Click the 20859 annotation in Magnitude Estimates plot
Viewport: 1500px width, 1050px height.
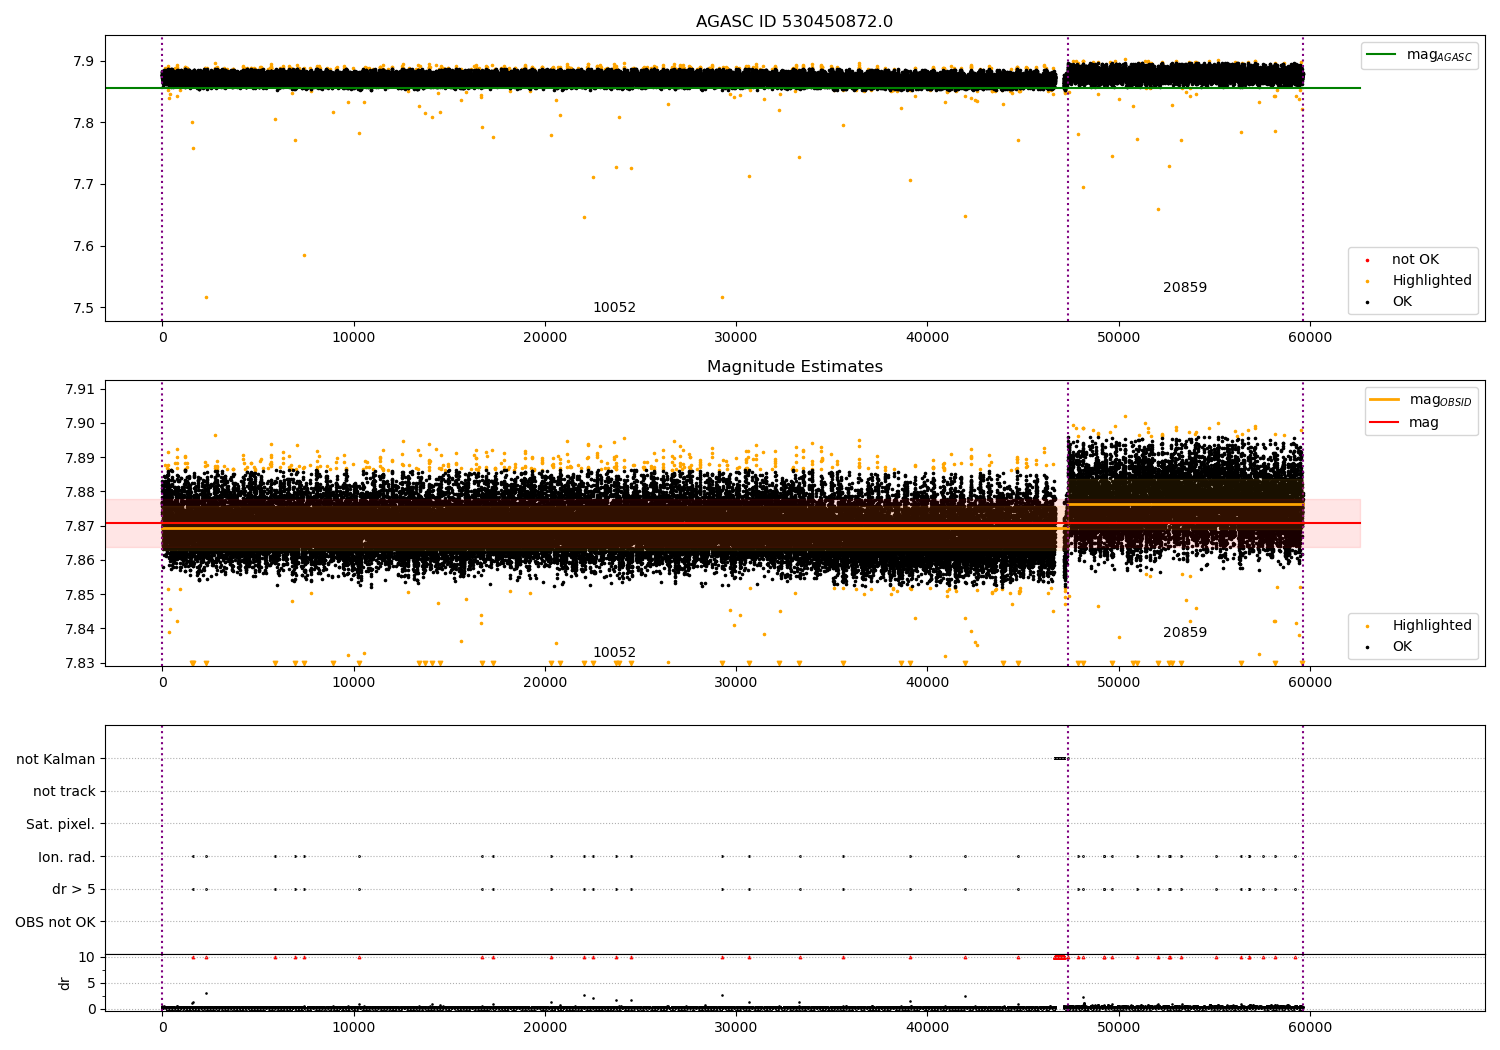[1185, 633]
